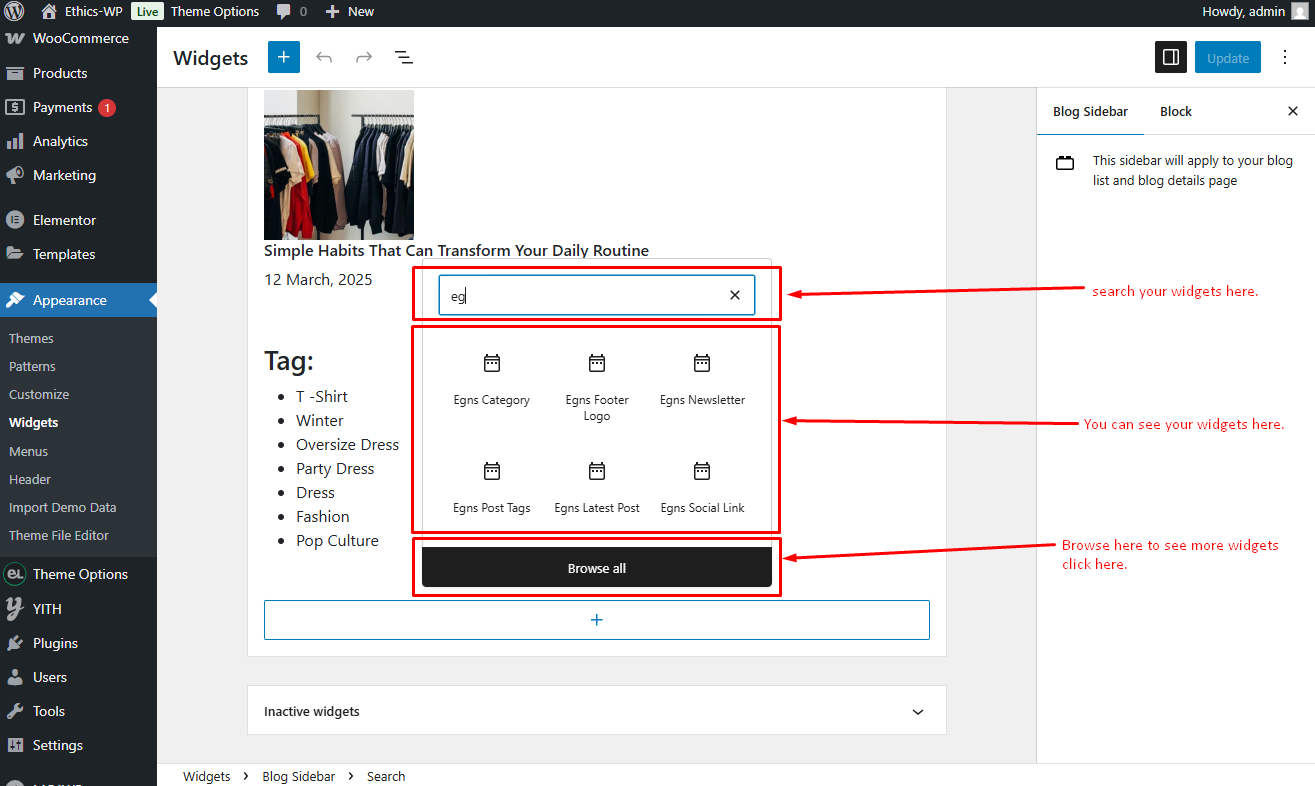Switch to Block tab
The image size is (1315, 786).
[1176, 111]
